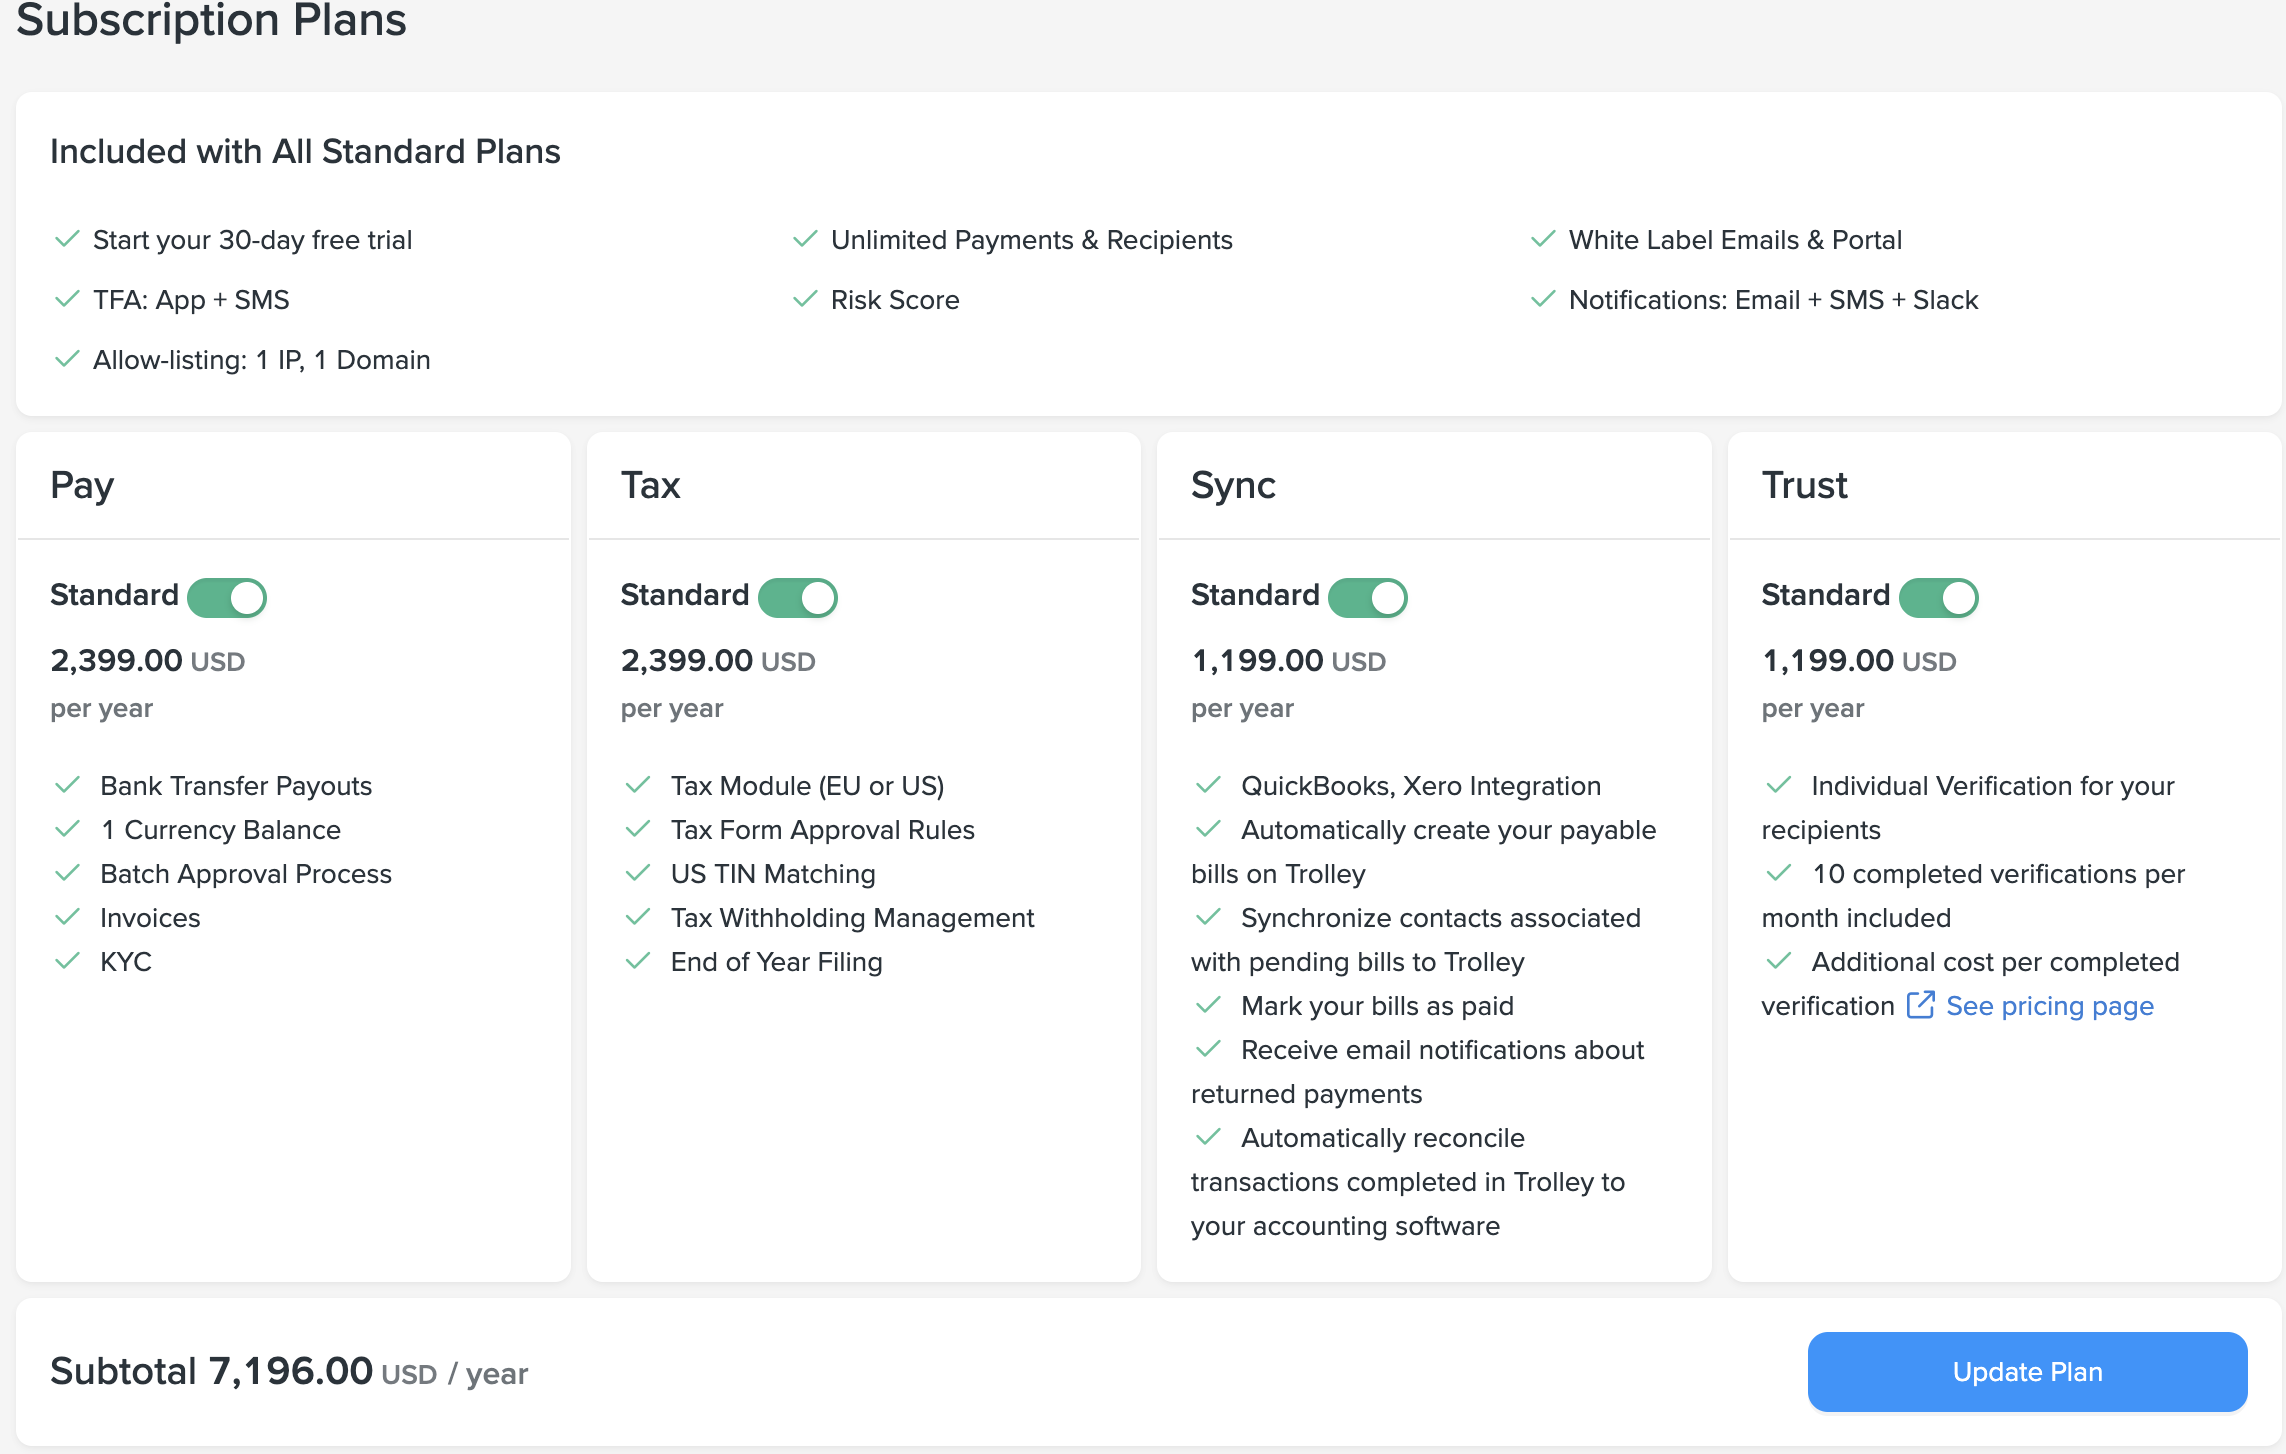The image size is (2286, 1454).
Task: Click 'Tax Withholding Management' feature text
Action: click(852, 918)
